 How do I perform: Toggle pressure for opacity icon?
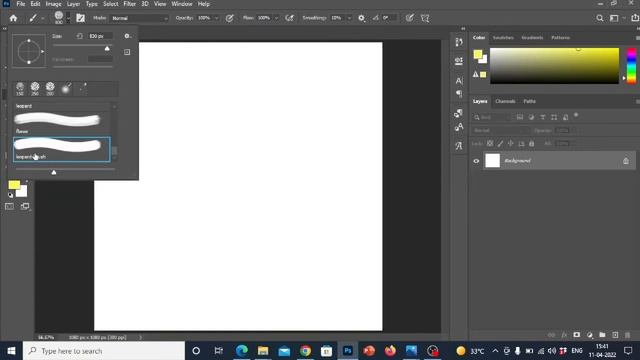[230, 18]
